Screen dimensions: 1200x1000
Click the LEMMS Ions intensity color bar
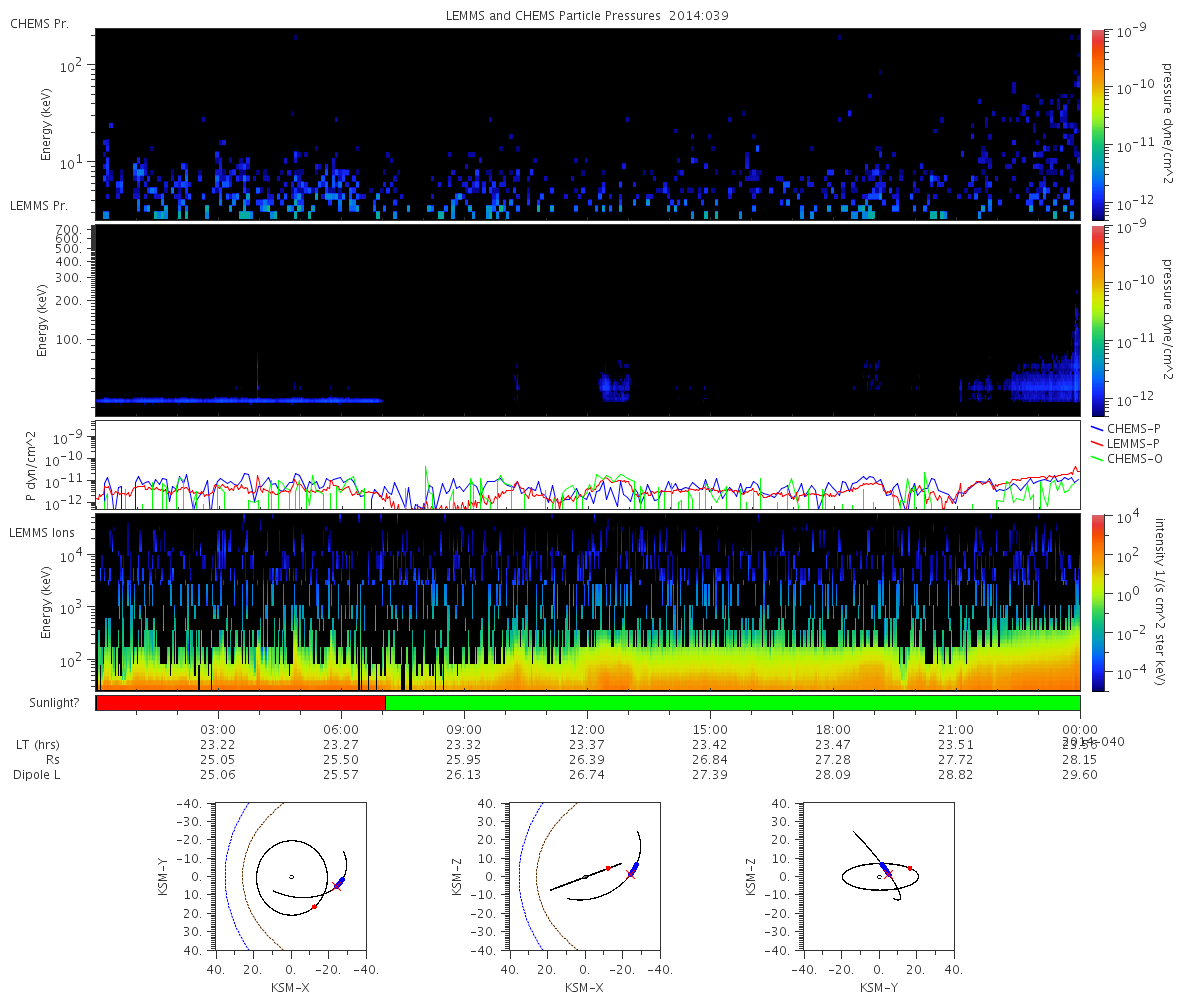pyautogui.click(x=1095, y=602)
